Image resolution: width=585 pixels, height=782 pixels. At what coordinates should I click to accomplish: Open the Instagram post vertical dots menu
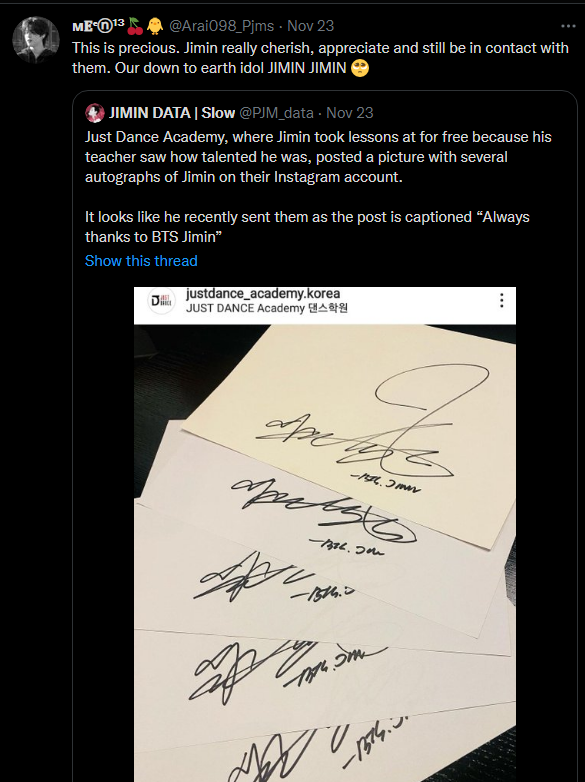(x=501, y=301)
